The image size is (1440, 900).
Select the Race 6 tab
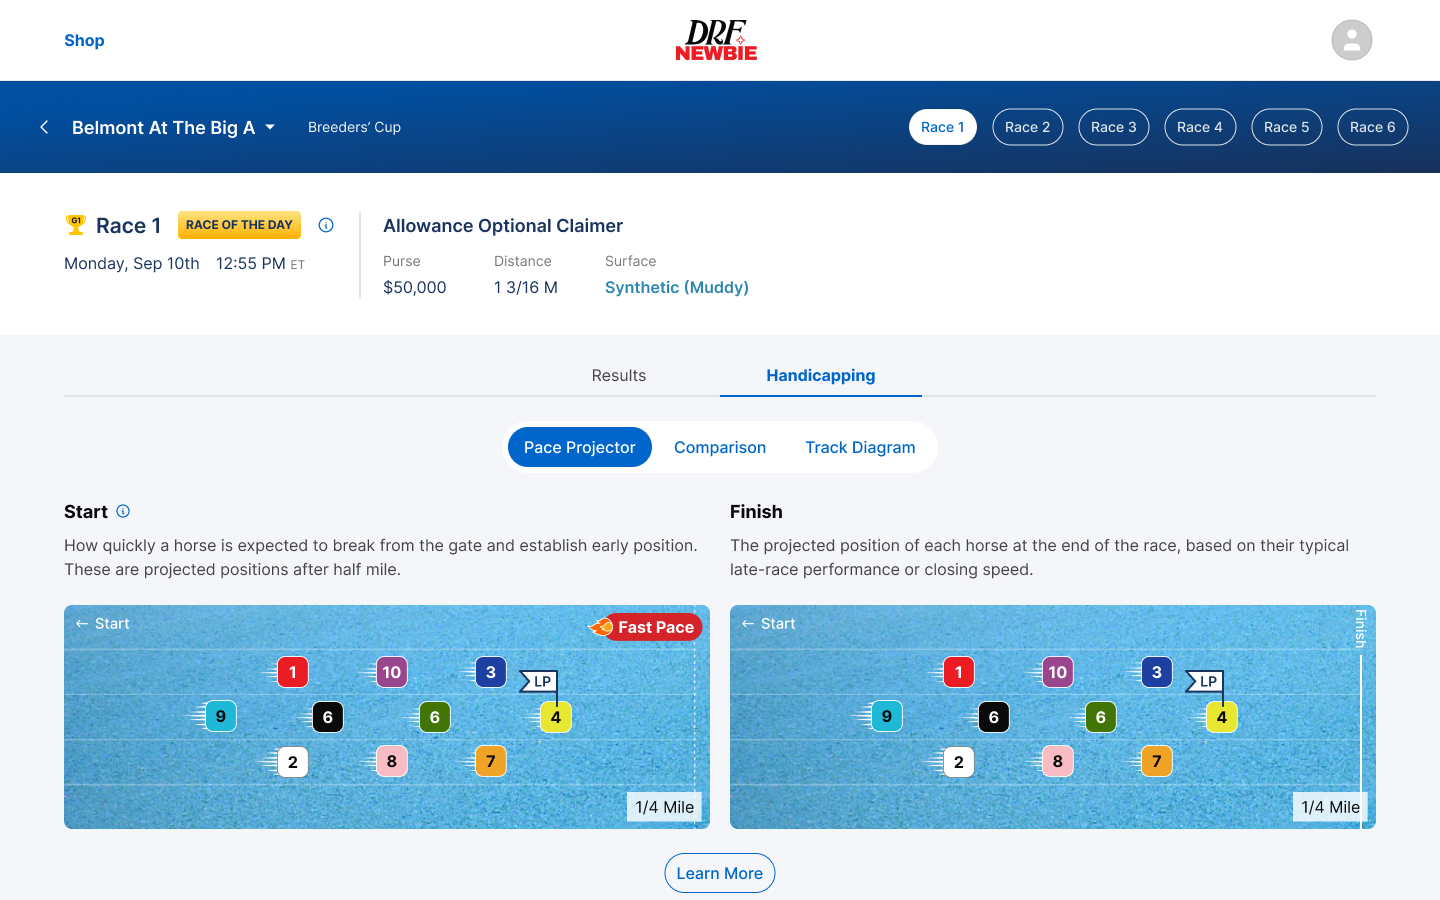tap(1373, 127)
